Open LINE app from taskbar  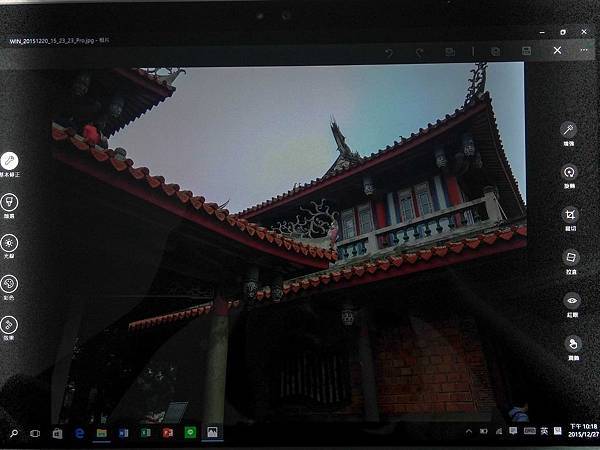tap(190, 432)
